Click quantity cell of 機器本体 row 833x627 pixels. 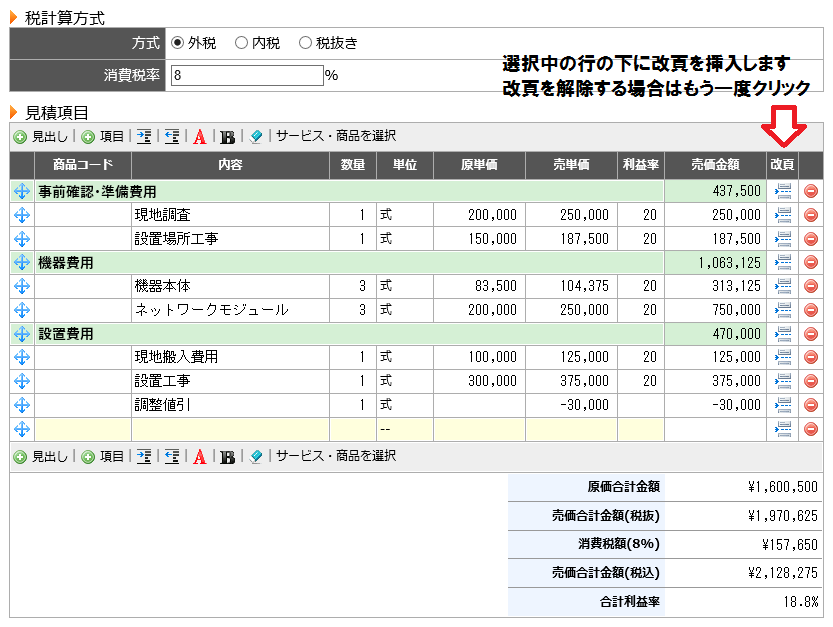(353, 286)
